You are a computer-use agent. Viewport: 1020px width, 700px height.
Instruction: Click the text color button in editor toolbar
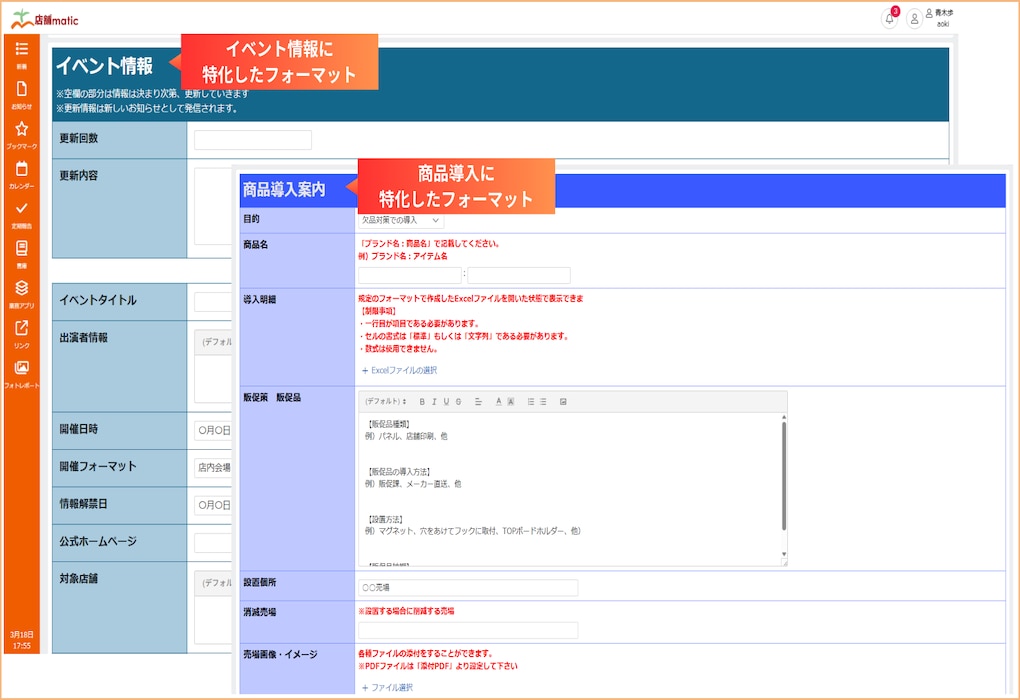click(x=499, y=402)
